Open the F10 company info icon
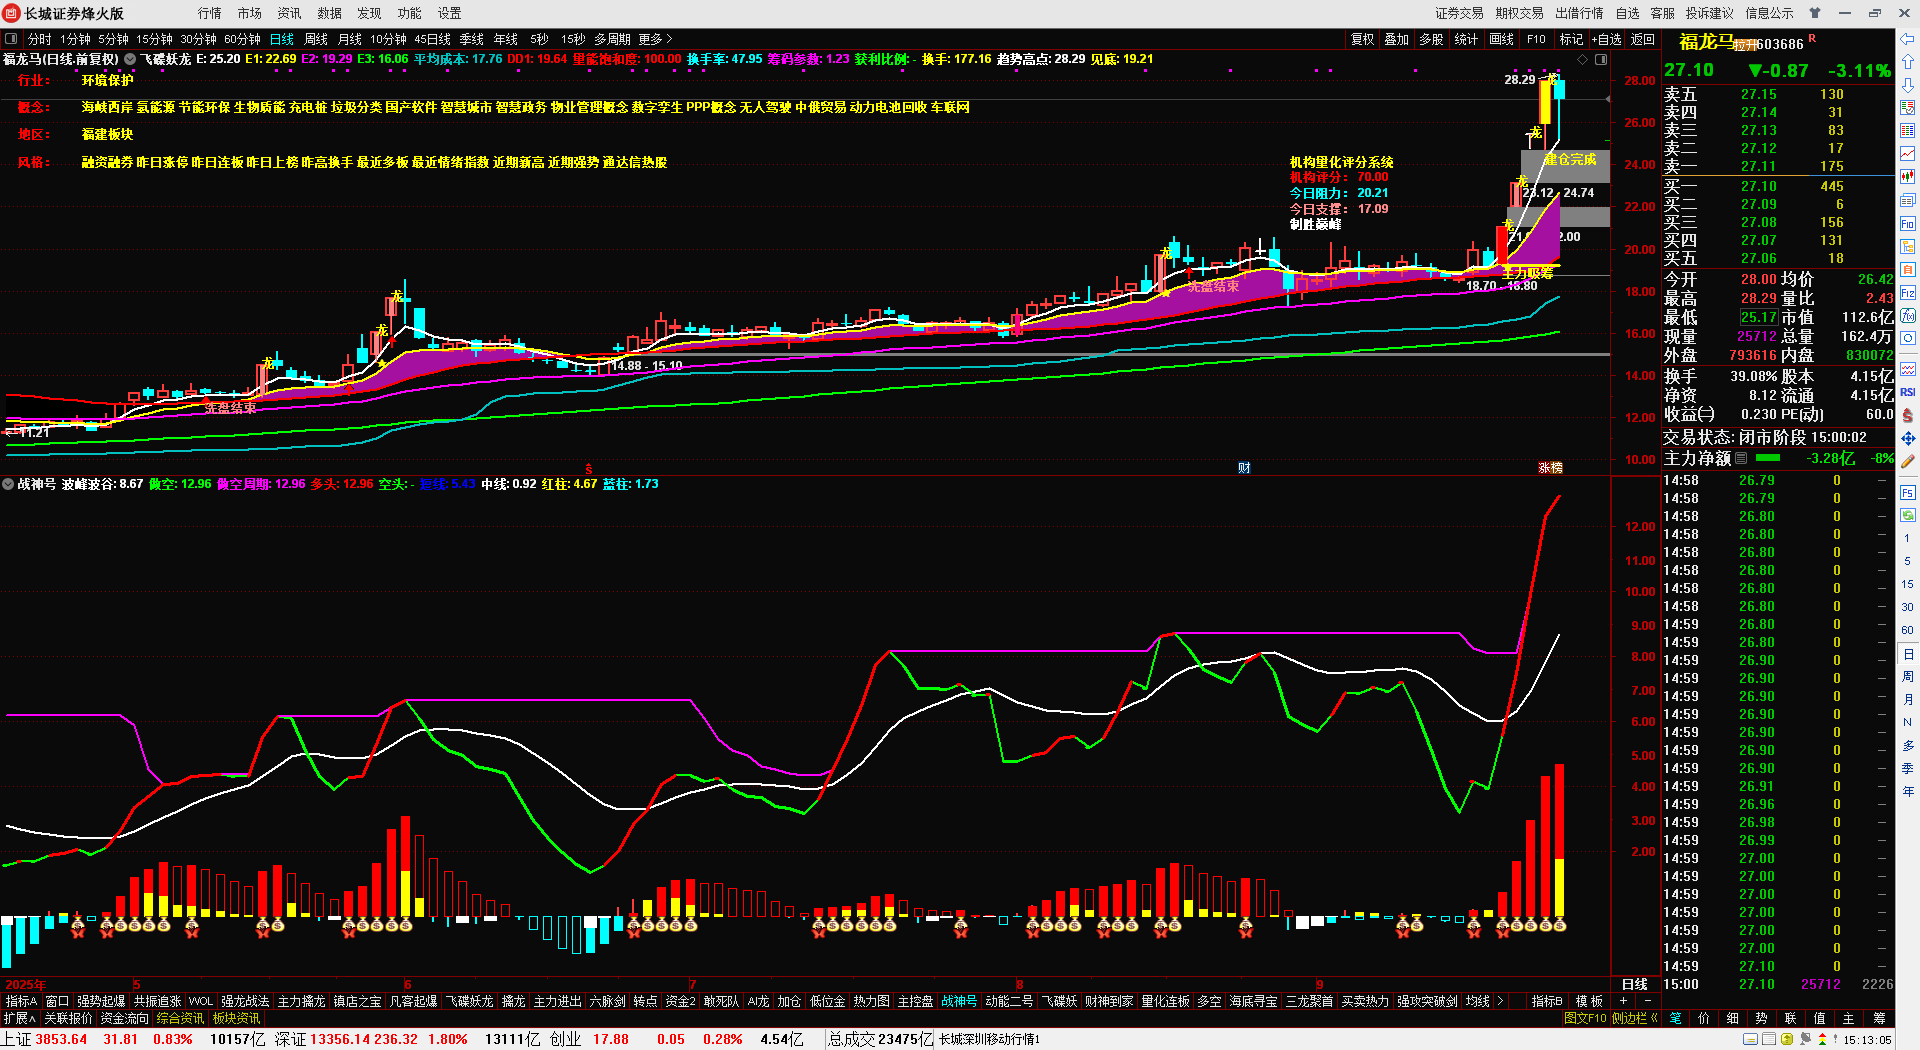1920x1050 pixels. pos(1908,224)
